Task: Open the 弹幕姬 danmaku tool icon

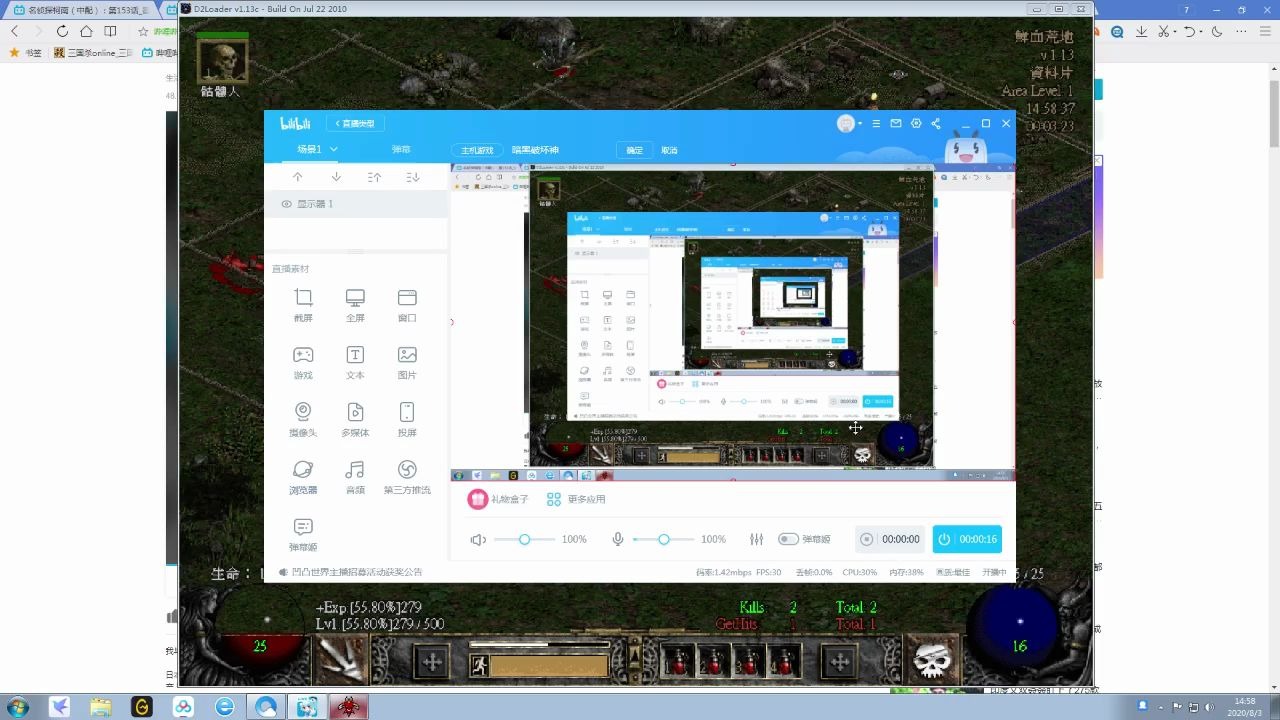Action: click(303, 534)
